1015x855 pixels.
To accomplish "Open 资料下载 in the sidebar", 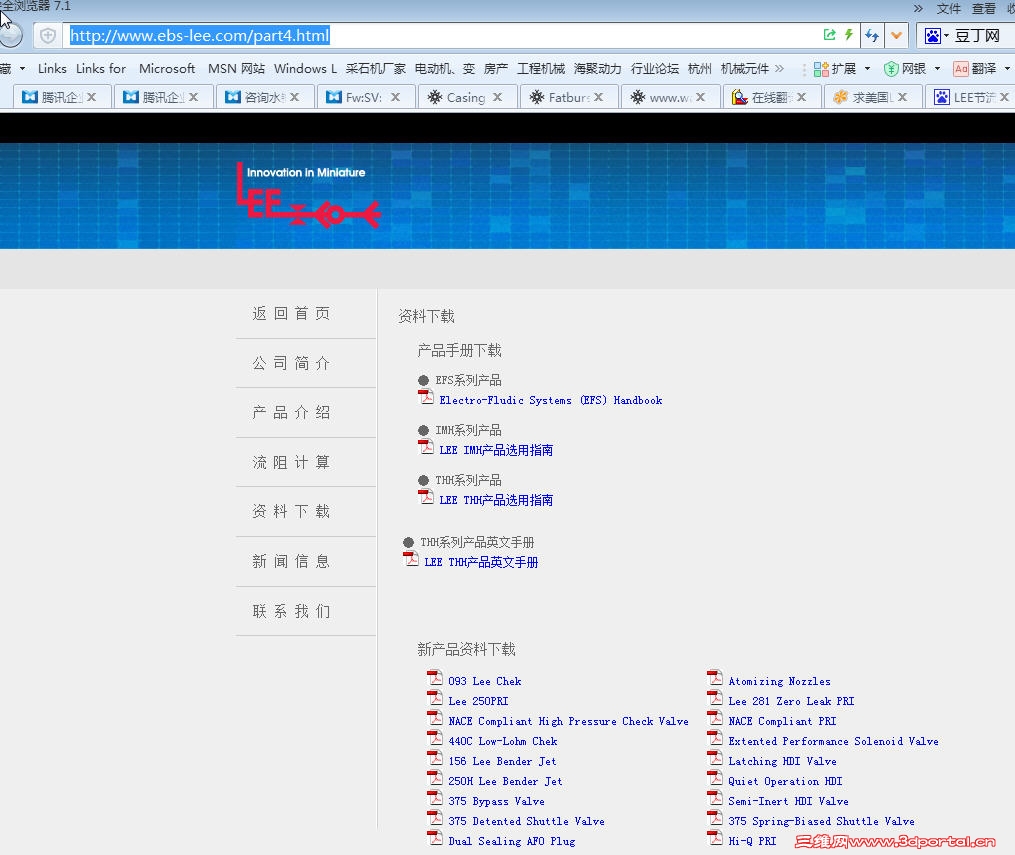I will tap(291, 511).
